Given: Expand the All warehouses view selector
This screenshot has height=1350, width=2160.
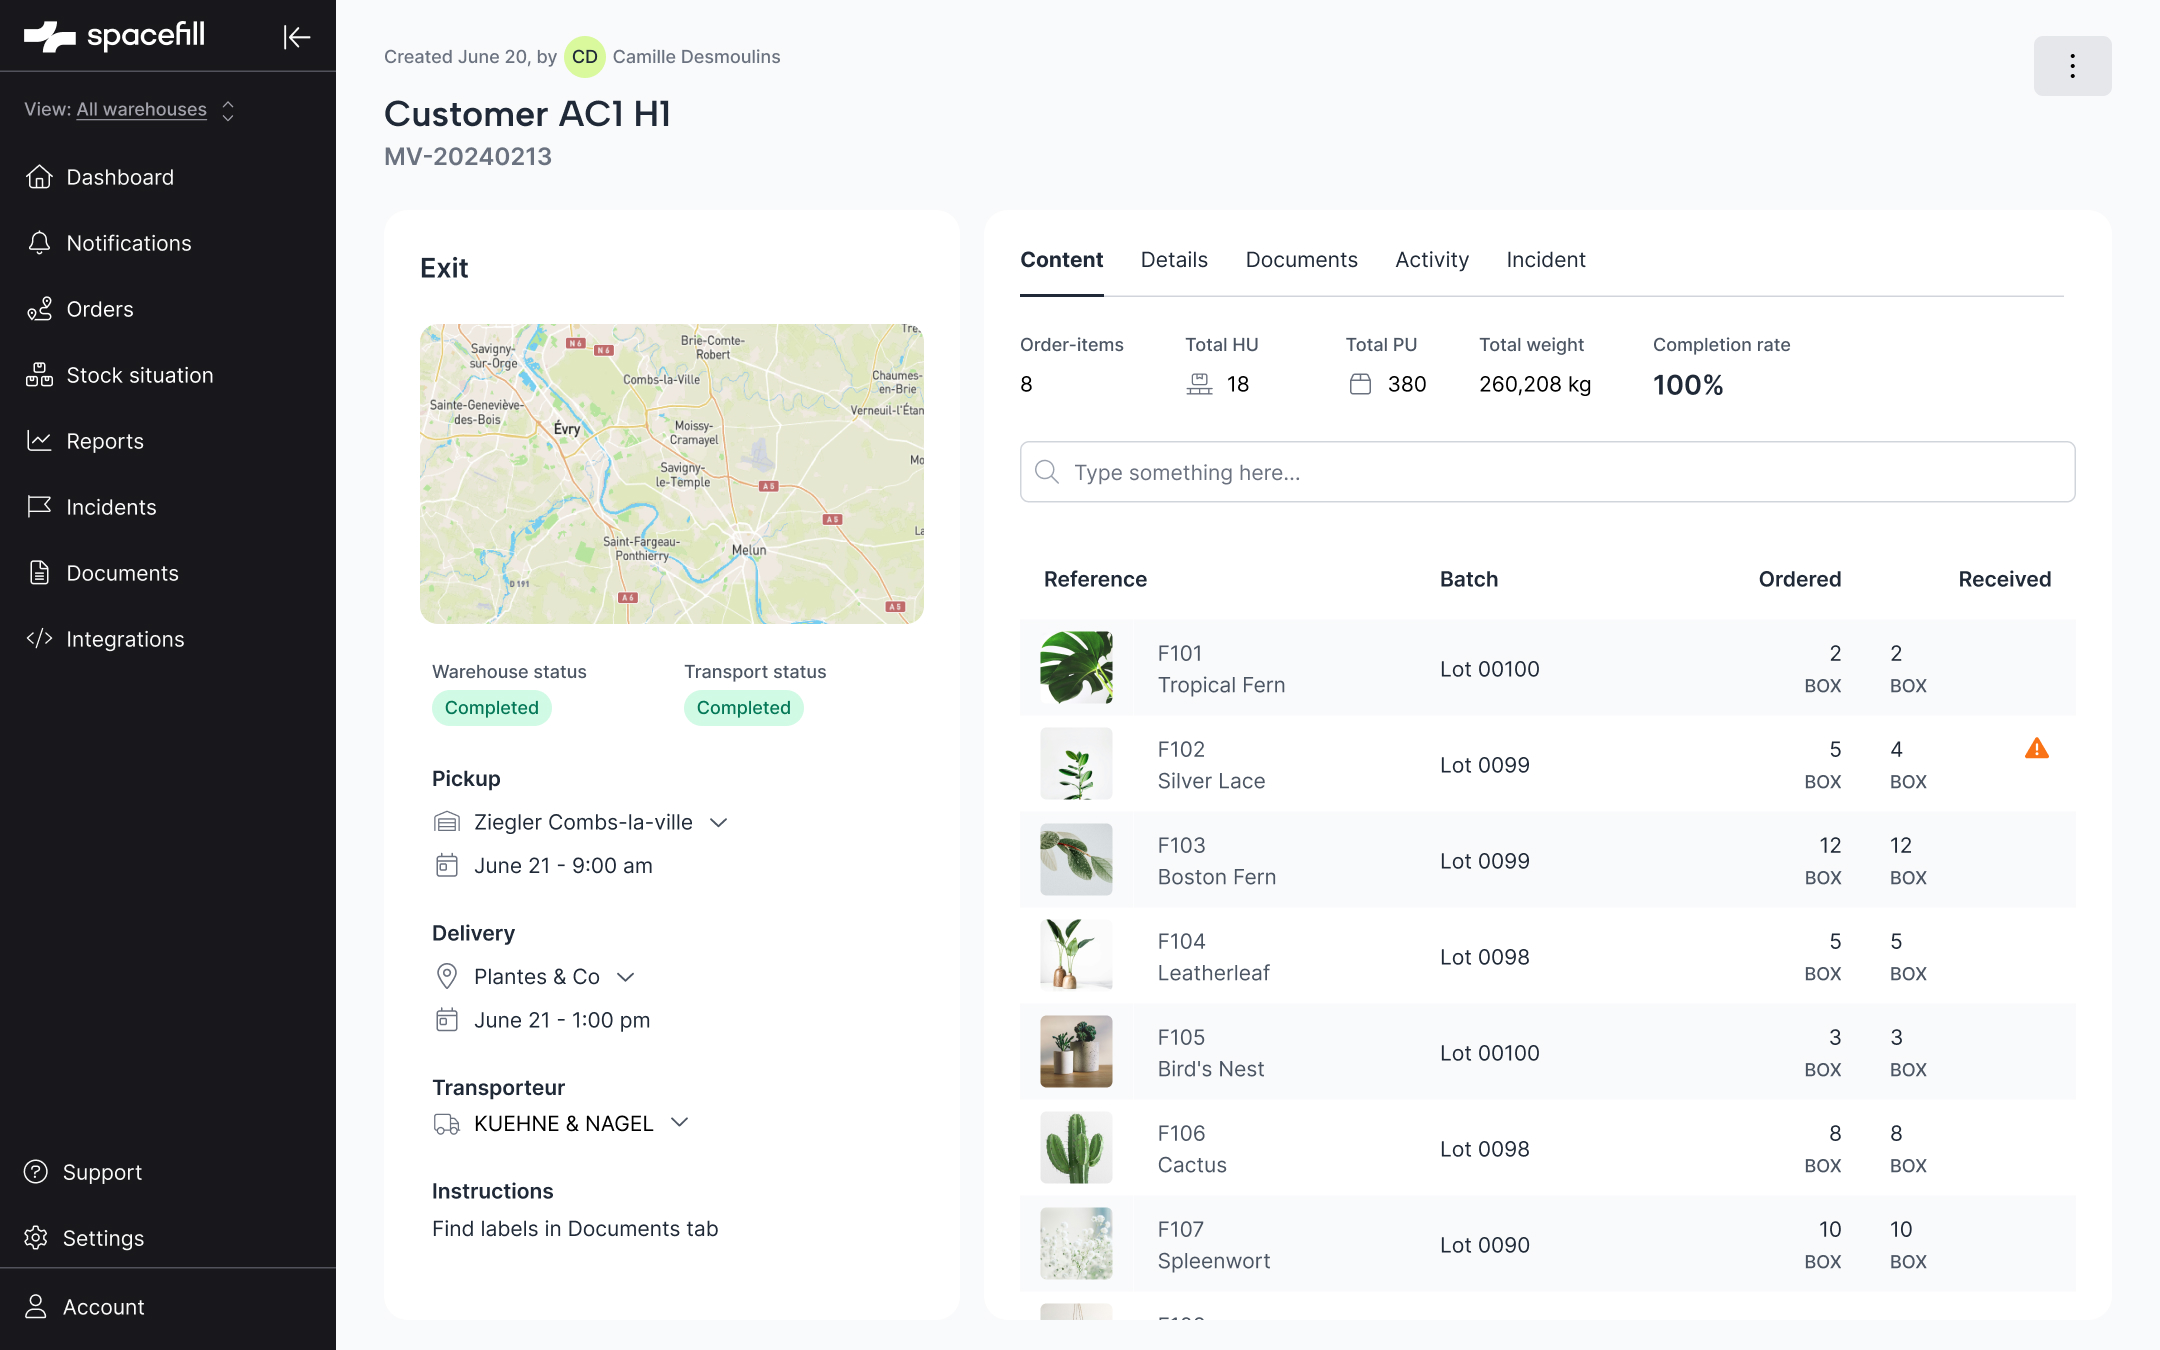Looking at the screenshot, I should [130, 109].
